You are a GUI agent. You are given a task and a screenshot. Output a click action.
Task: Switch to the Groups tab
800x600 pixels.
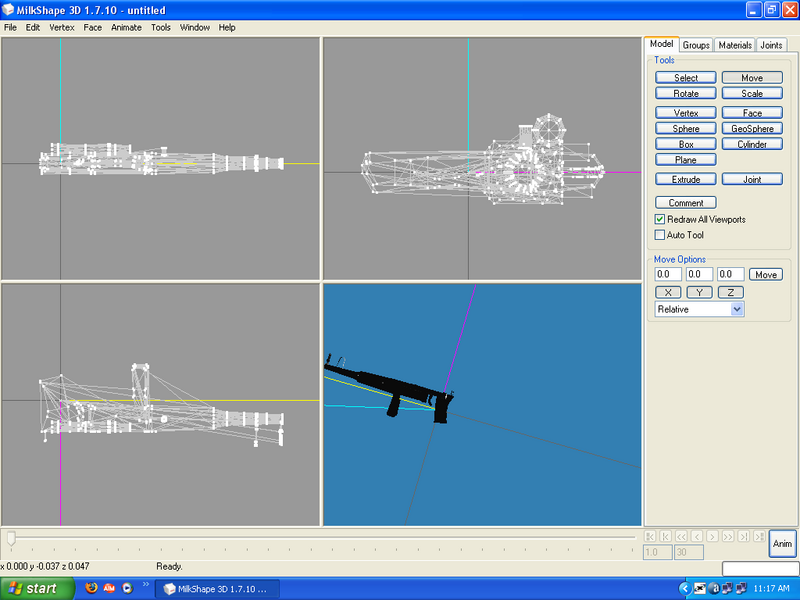[696, 45]
